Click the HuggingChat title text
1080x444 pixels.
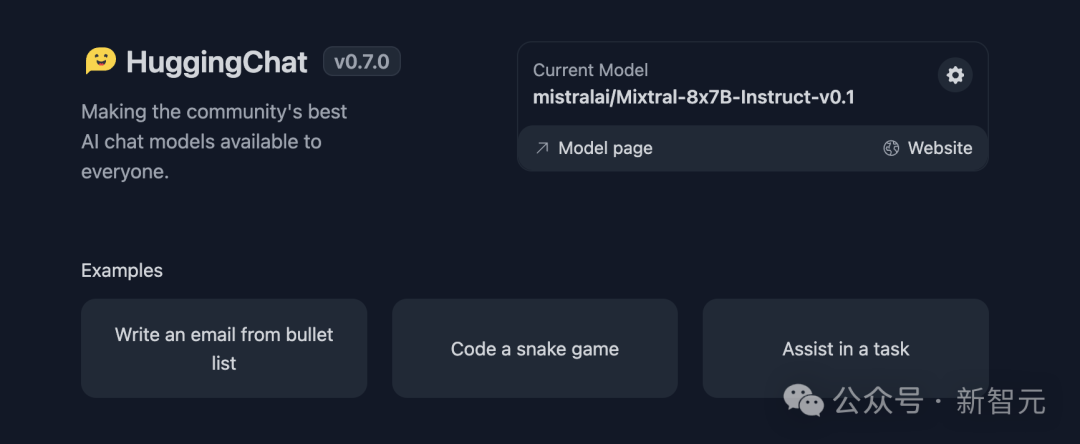click(217, 62)
